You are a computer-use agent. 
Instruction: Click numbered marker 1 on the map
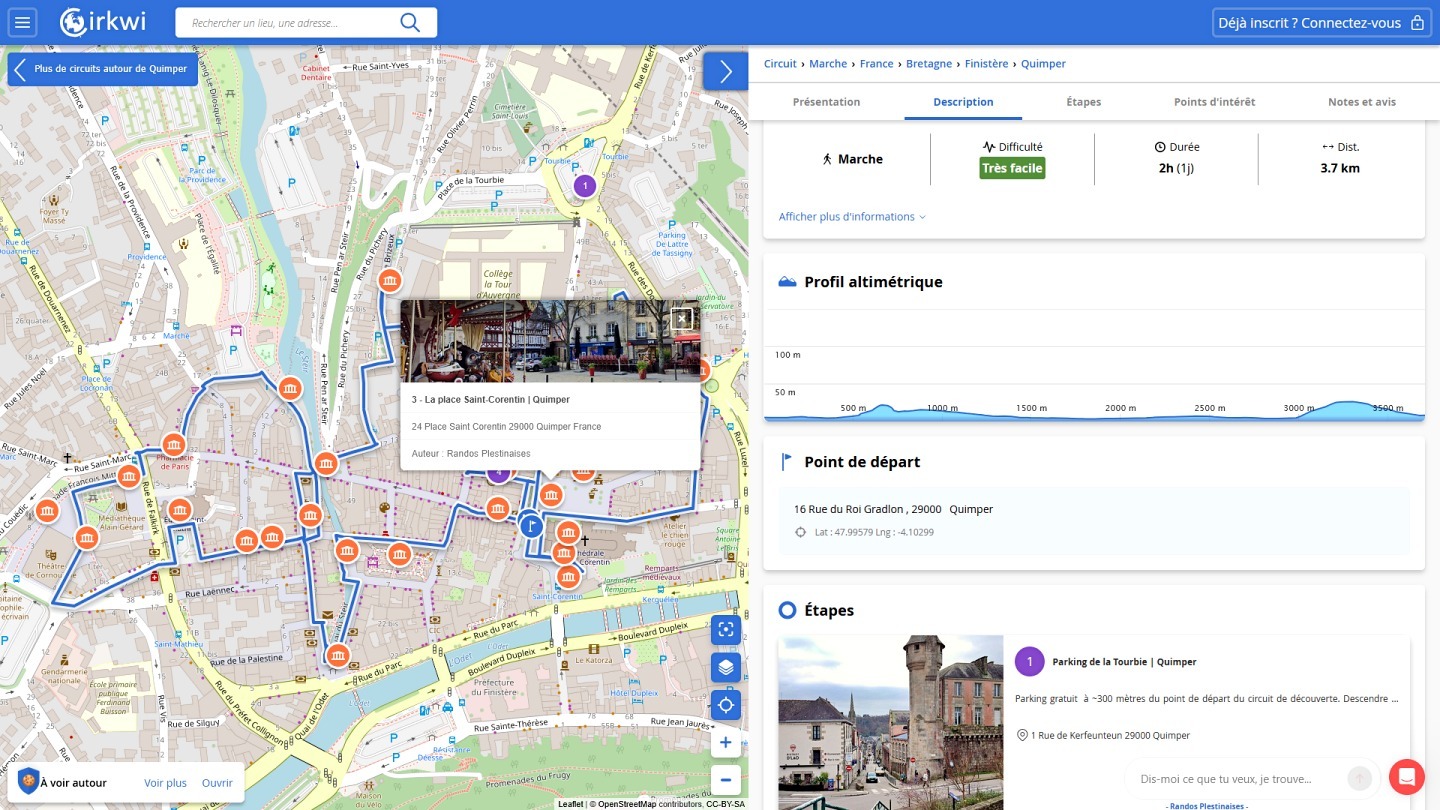(x=583, y=185)
